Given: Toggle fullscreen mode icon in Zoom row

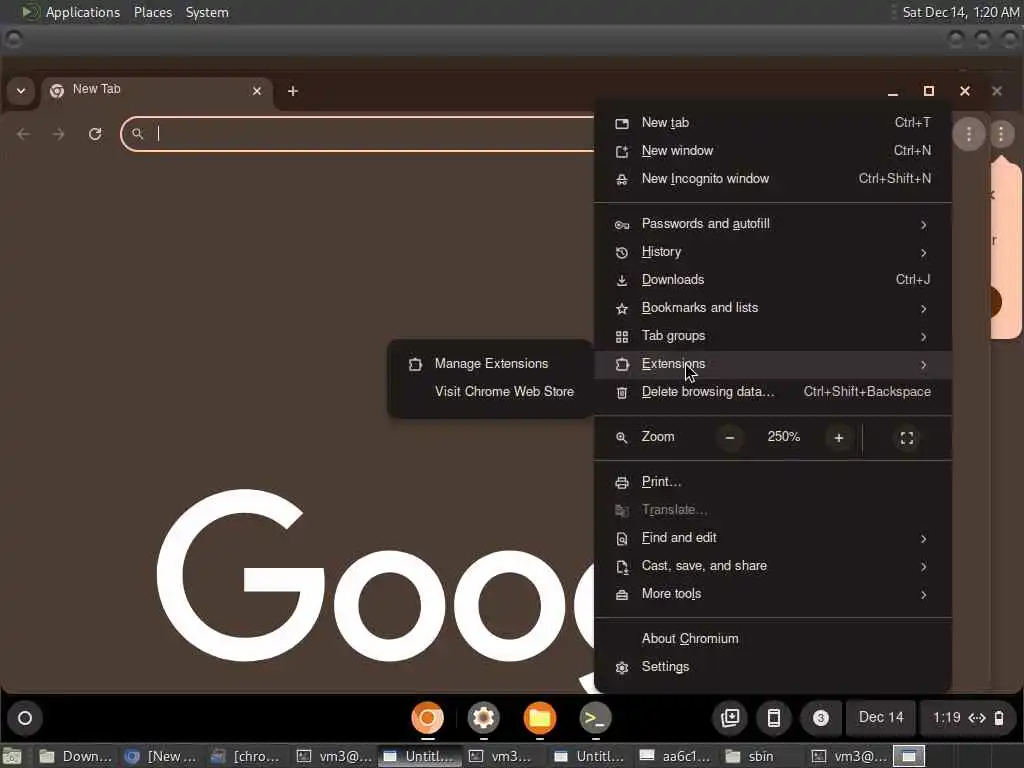Looking at the screenshot, I should [907, 438].
